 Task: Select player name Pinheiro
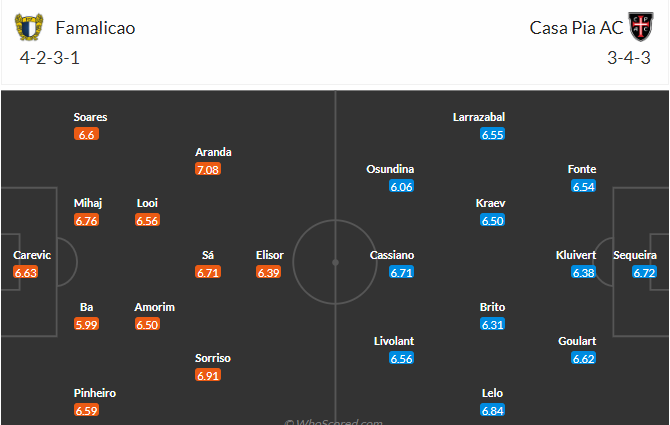tap(95, 393)
